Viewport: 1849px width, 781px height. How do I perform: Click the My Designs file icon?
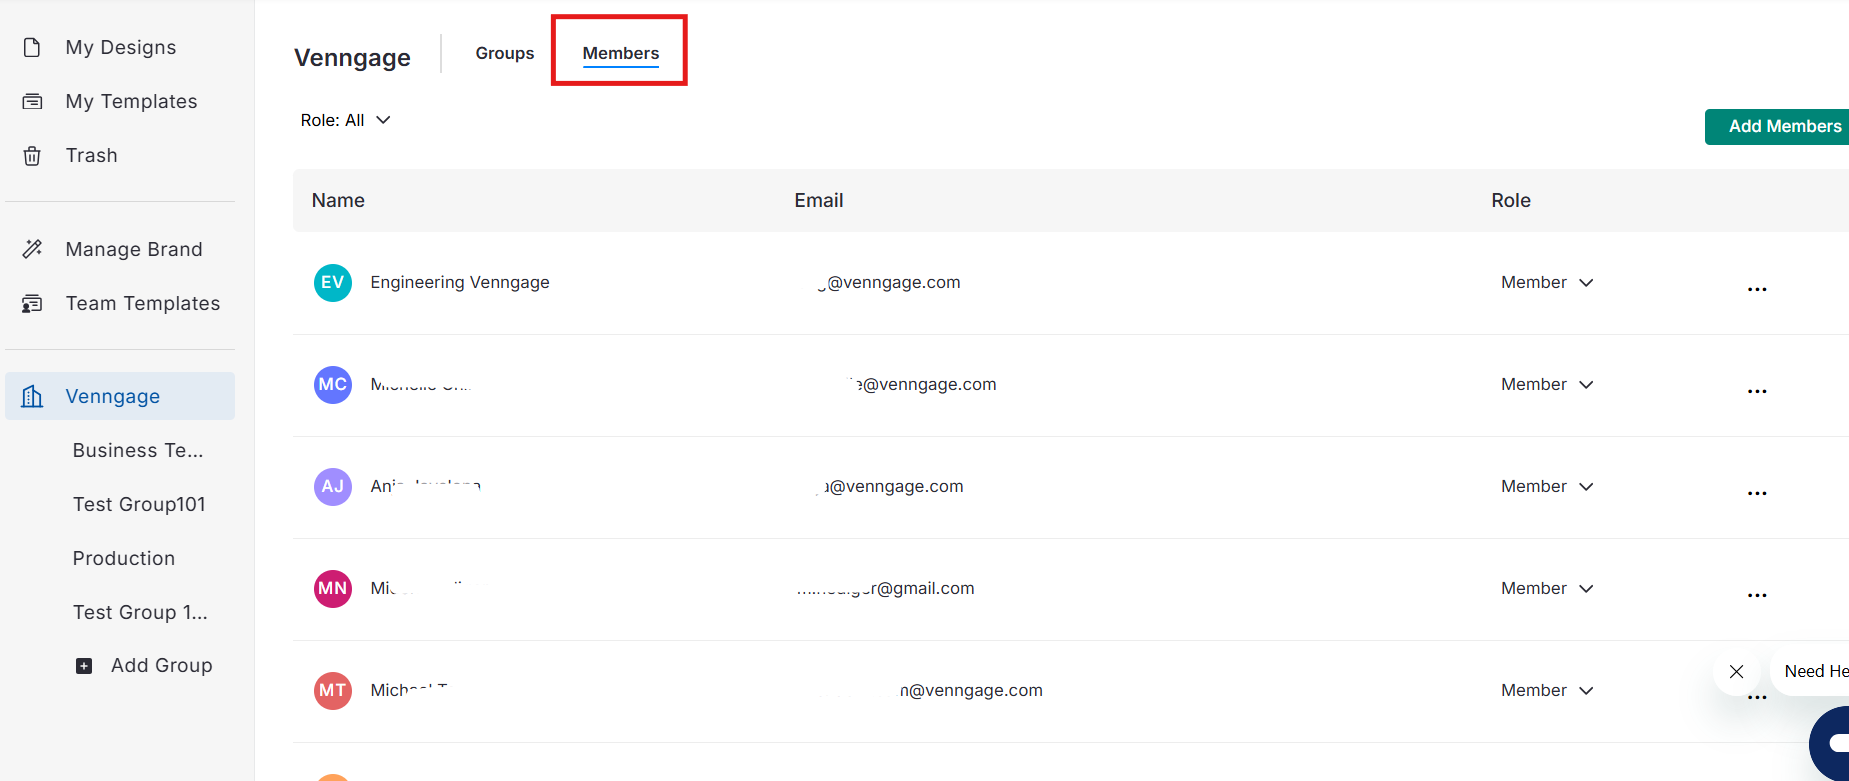pos(32,48)
